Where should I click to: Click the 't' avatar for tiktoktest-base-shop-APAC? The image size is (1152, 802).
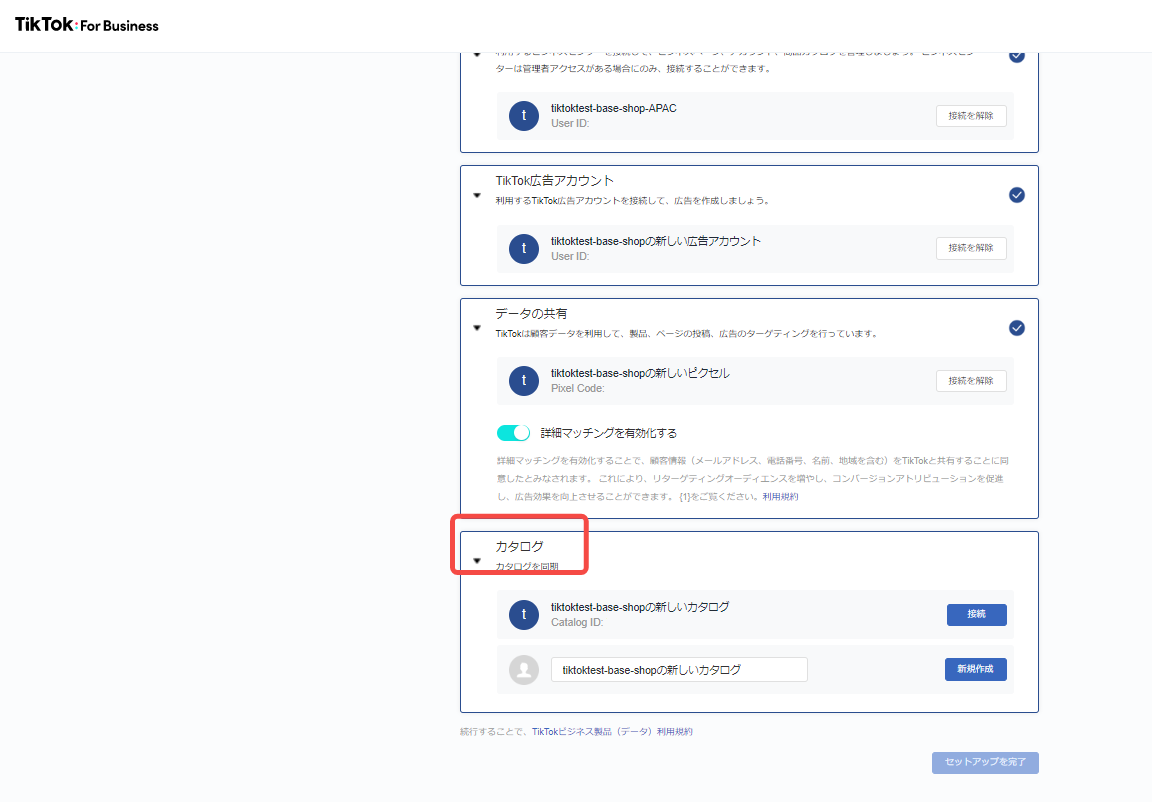(x=523, y=115)
